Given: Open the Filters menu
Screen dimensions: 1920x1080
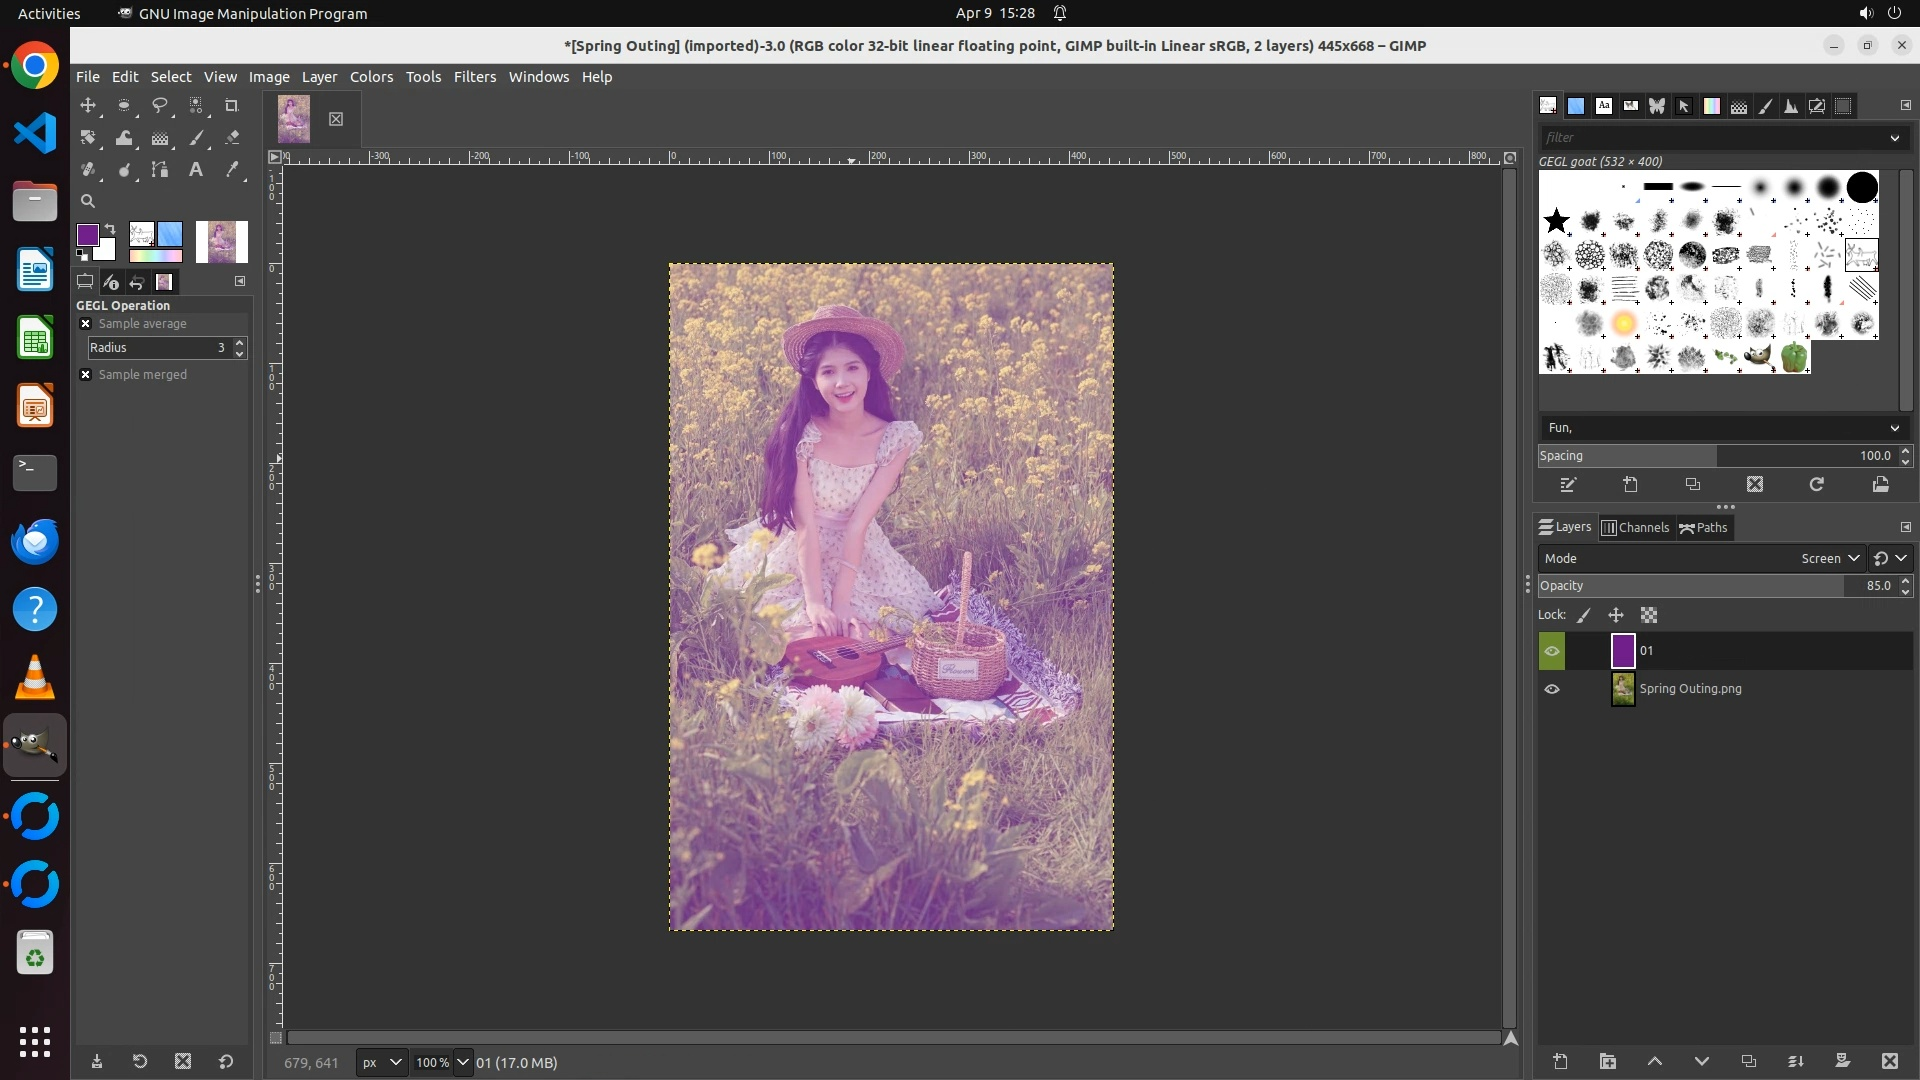Looking at the screenshot, I should (x=474, y=77).
